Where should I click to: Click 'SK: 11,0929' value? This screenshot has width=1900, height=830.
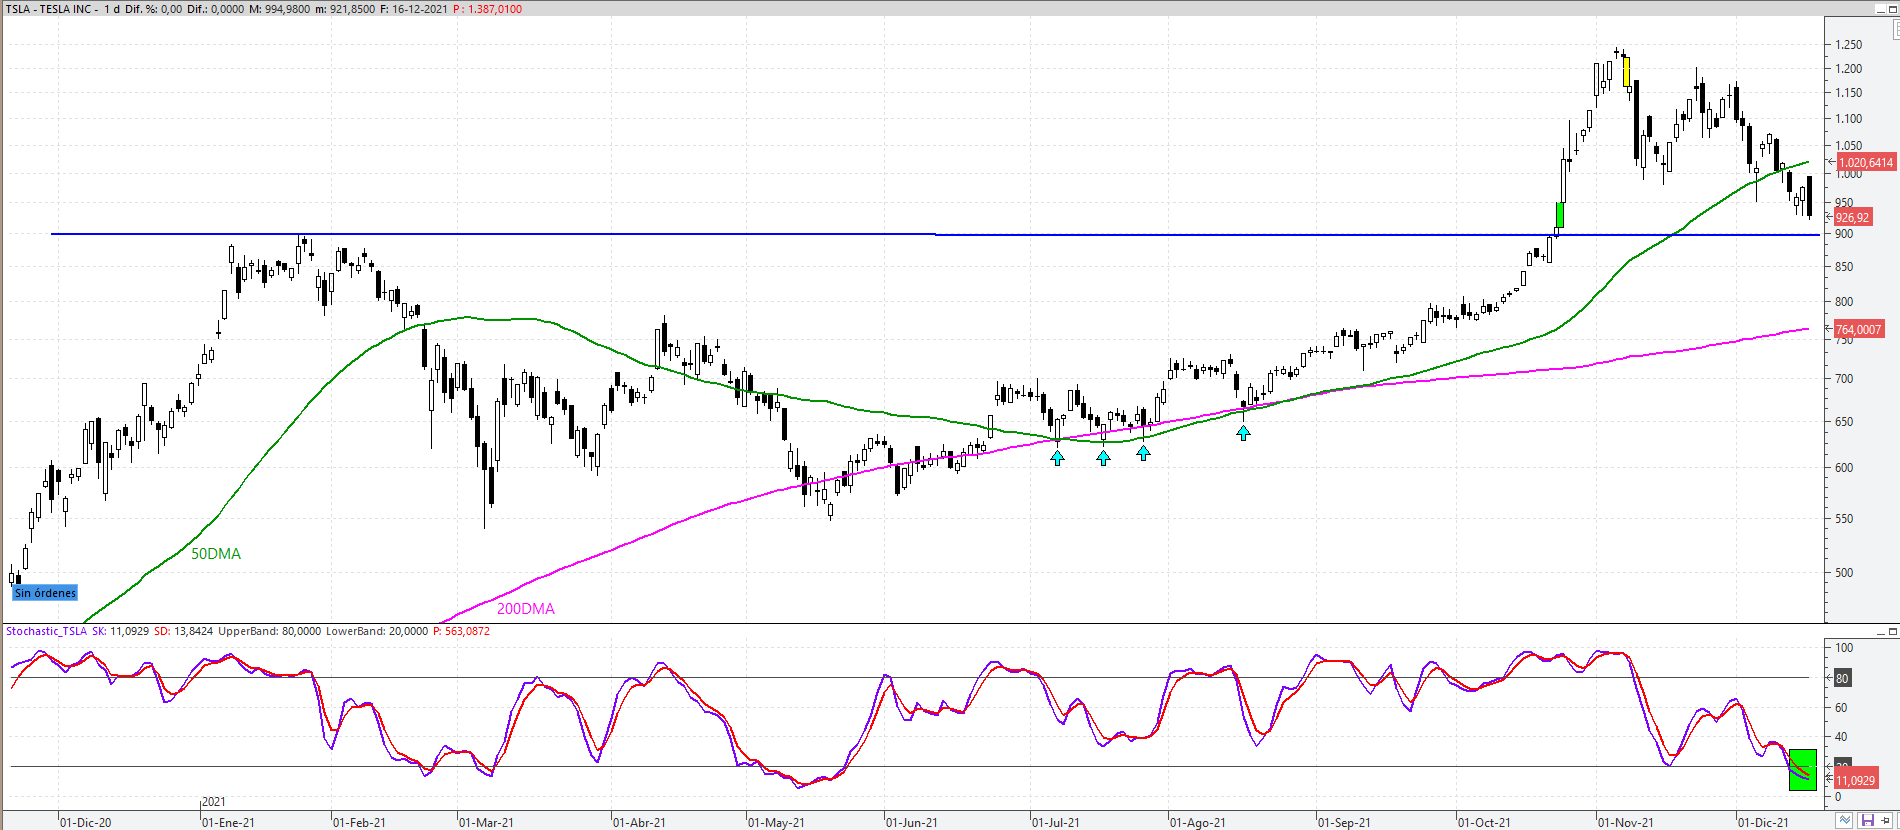point(121,631)
